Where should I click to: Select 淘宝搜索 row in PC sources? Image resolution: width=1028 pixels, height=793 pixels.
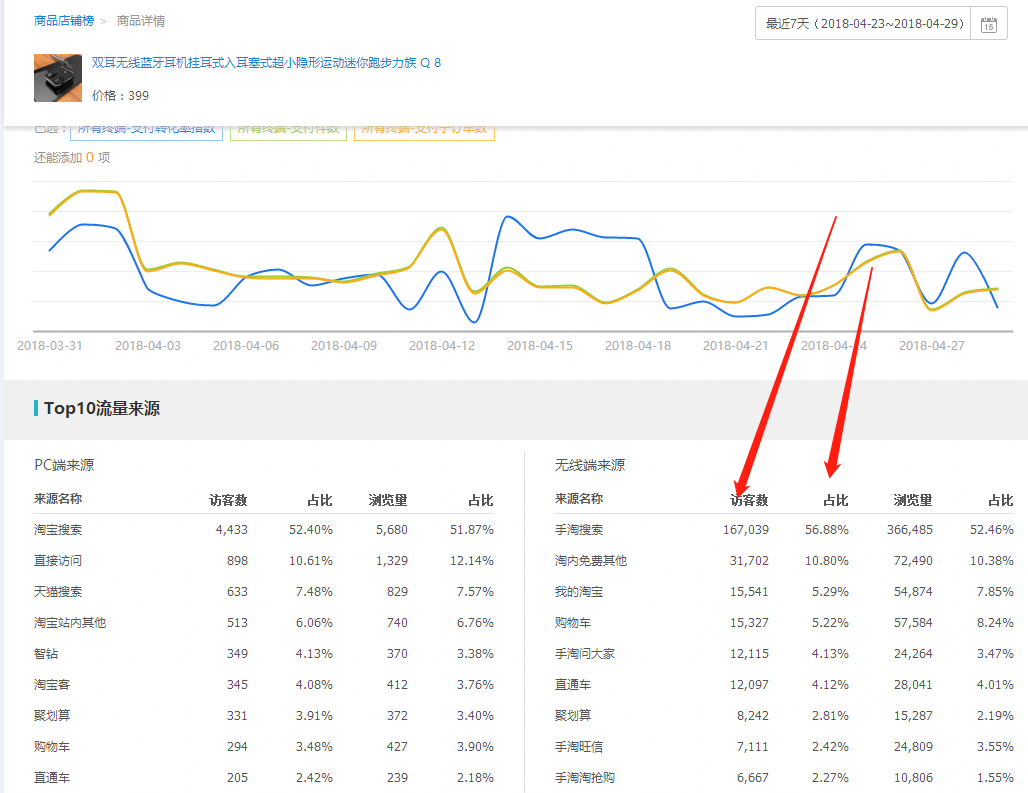[58, 530]
